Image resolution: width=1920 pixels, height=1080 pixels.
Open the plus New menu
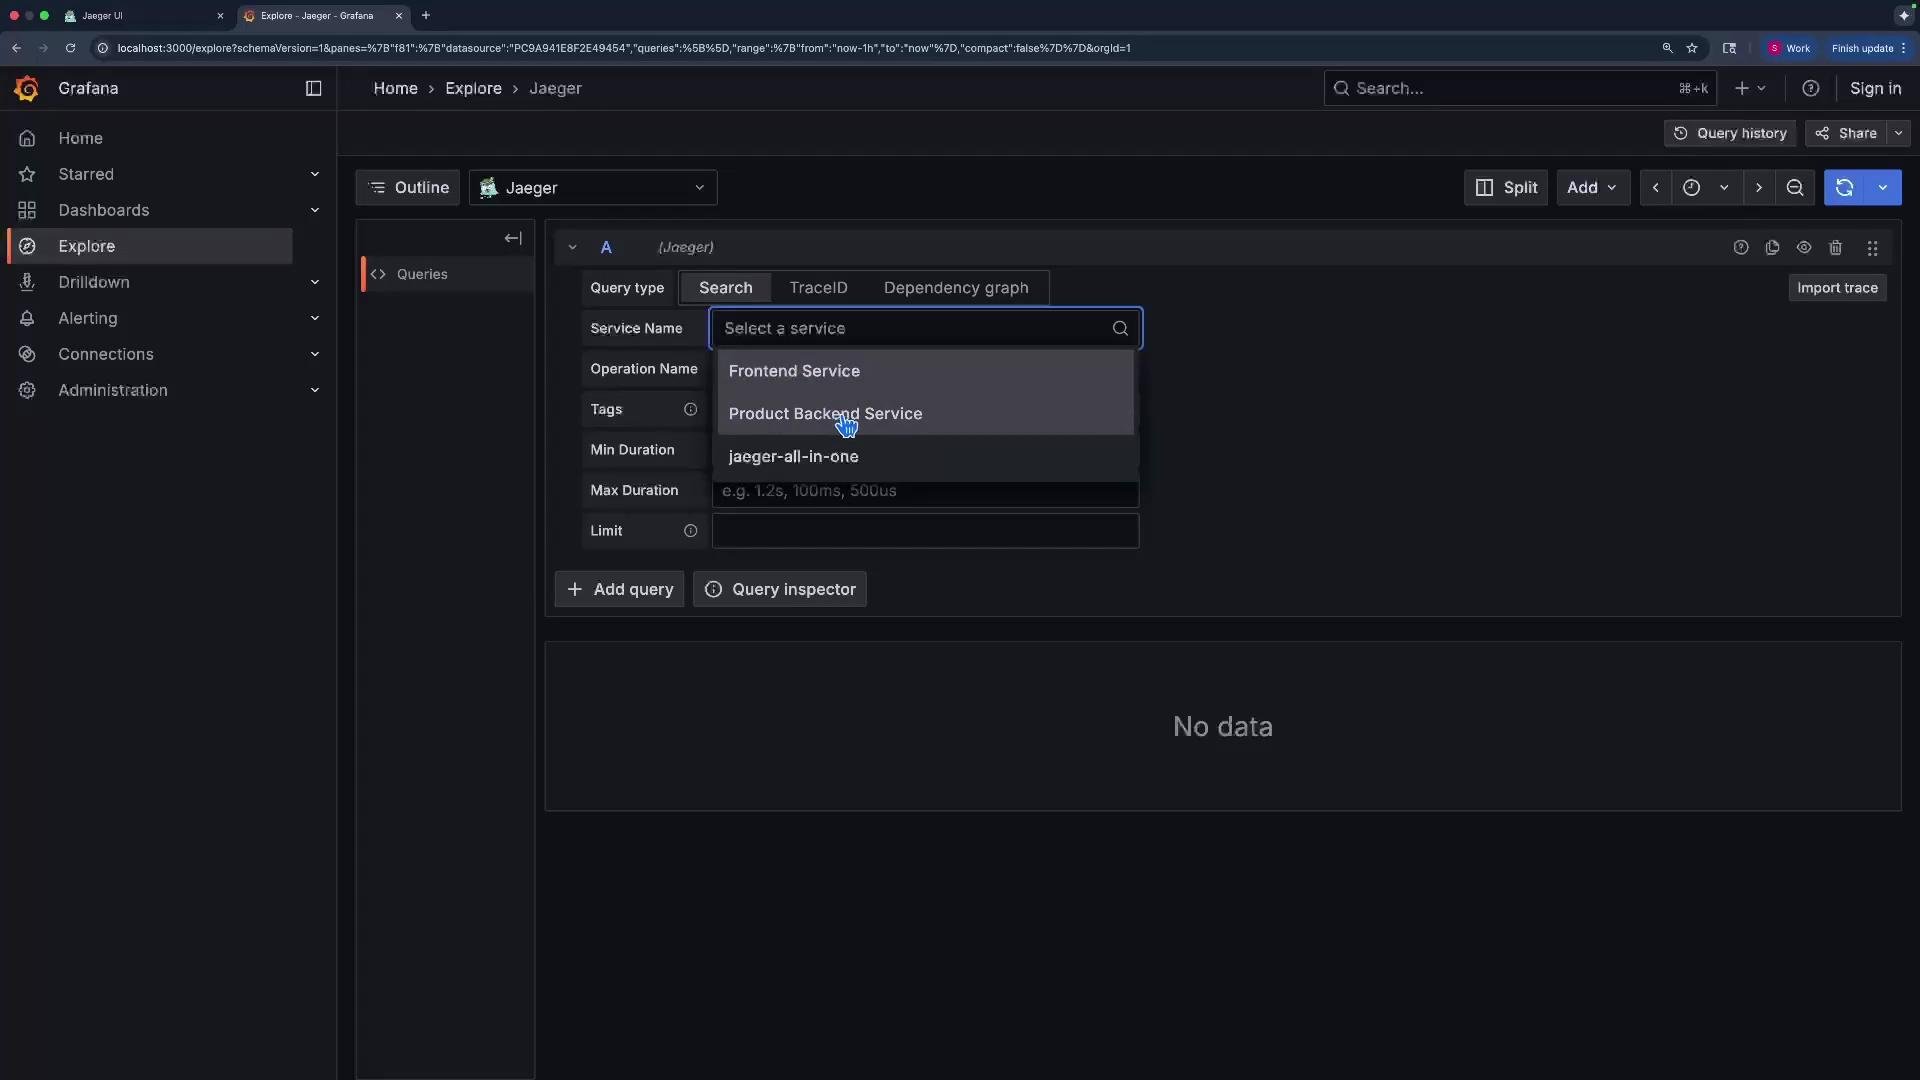pos(1750,88)
